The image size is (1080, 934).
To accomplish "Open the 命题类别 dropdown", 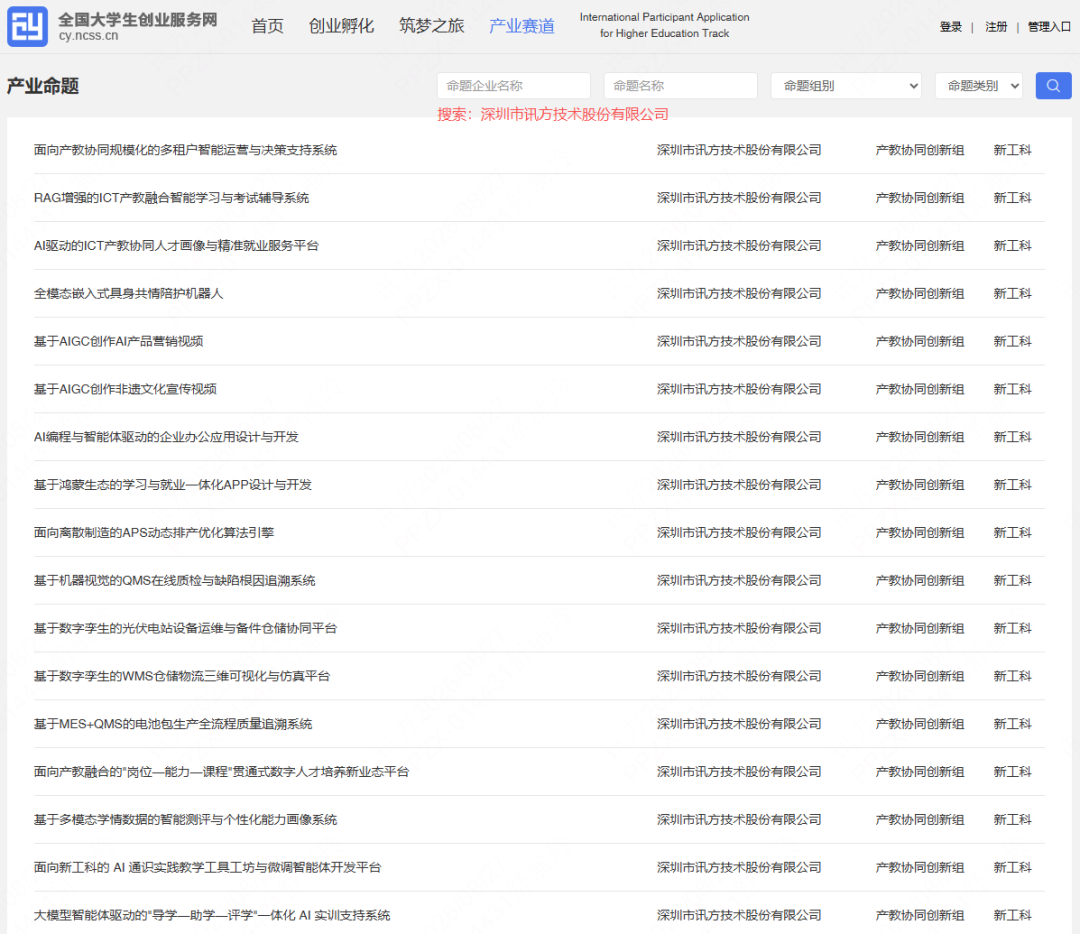I will click(979, 85).
